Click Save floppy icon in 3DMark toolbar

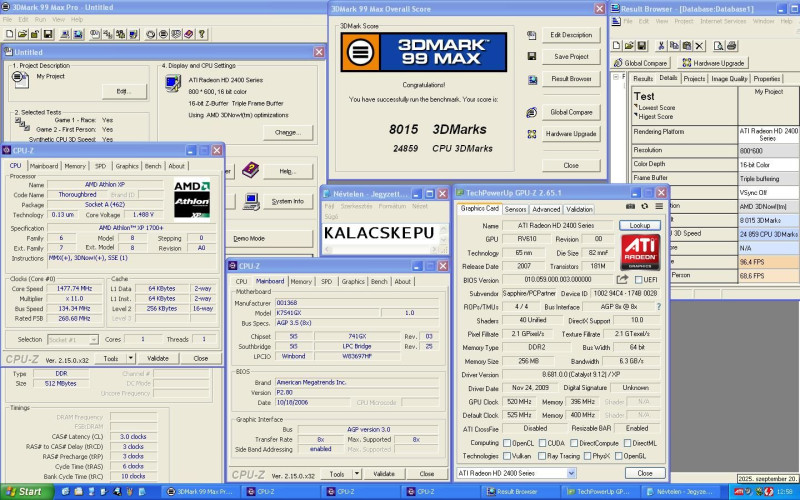pyautogui.click(x=48, y=34)
